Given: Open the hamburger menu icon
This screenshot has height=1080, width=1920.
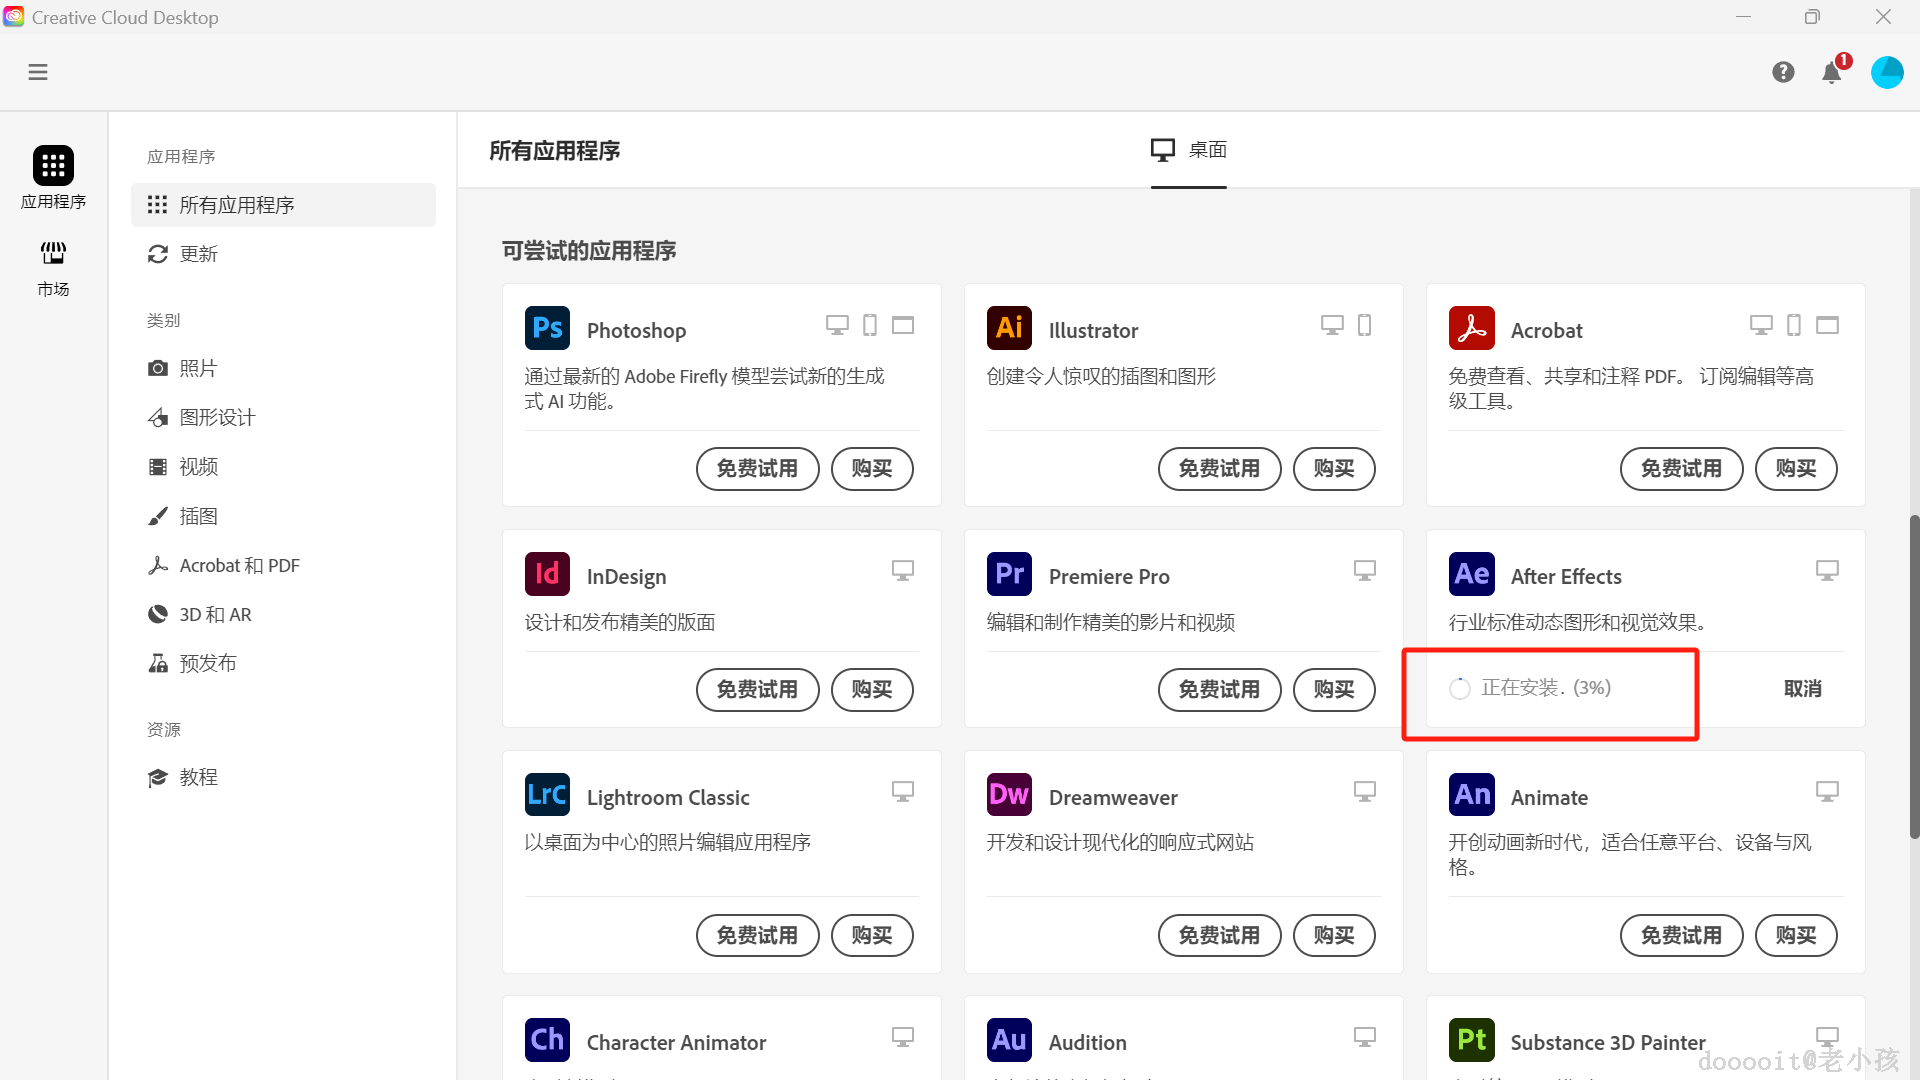Looking at the screenshot, I should (38, 72).
